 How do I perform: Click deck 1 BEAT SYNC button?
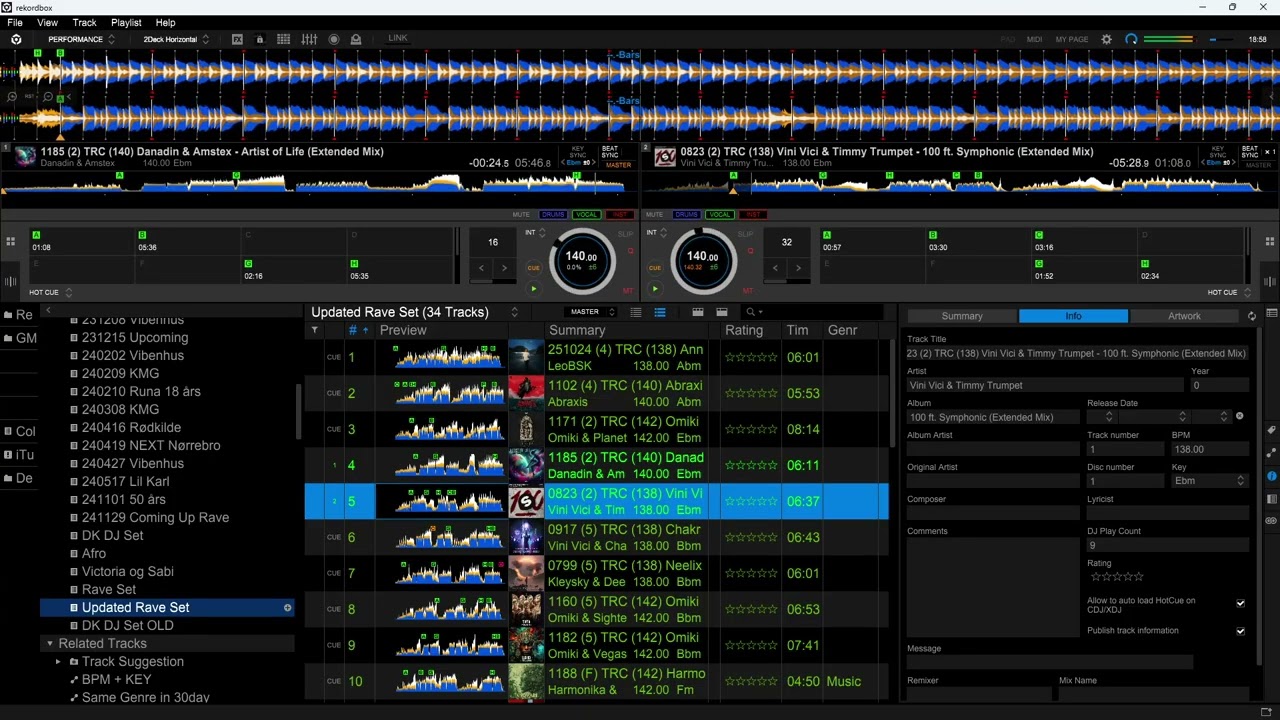tap(610, 152)
